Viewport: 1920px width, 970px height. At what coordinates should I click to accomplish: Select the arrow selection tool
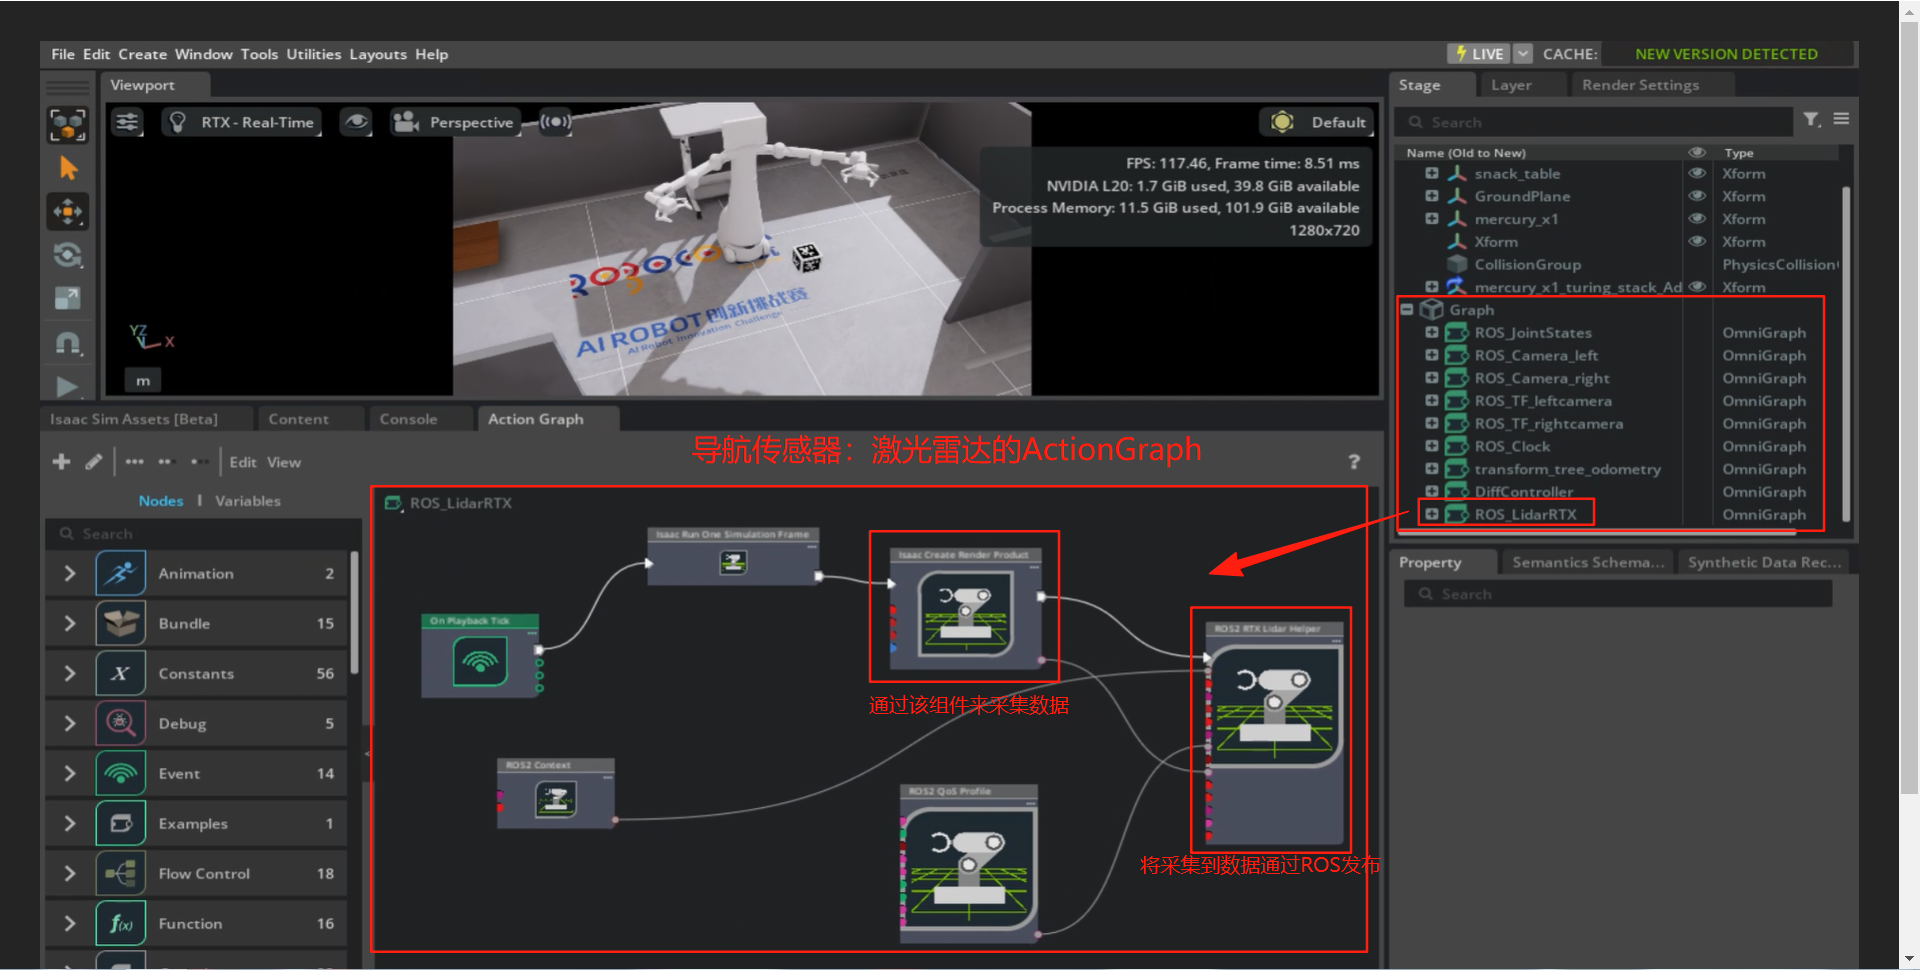pos(68,168)
